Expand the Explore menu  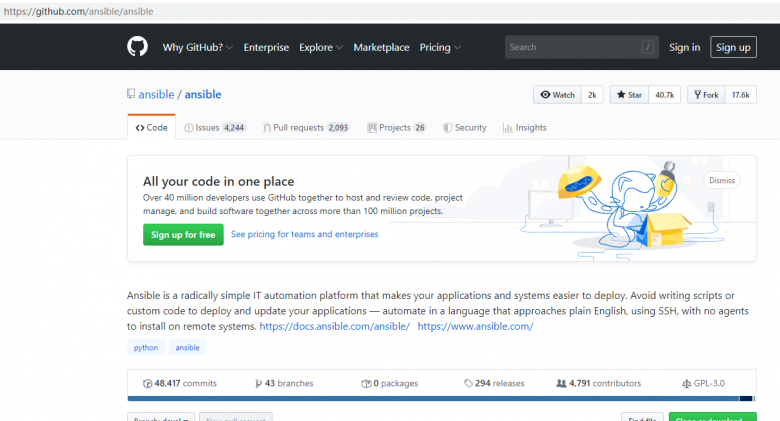click(x=321, y=47)
